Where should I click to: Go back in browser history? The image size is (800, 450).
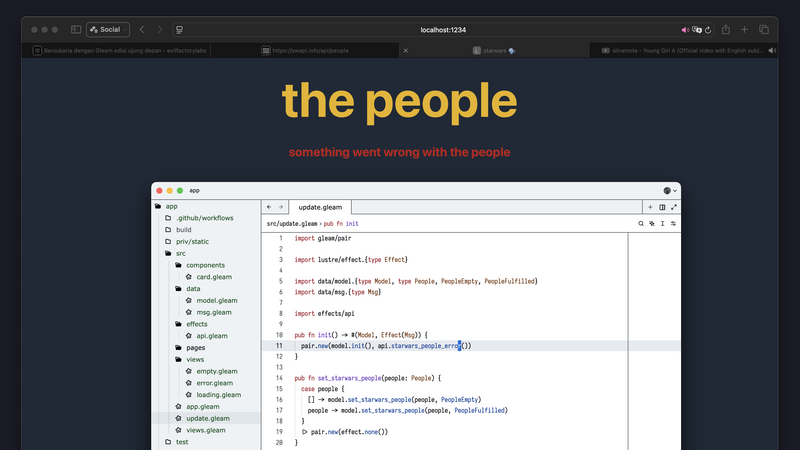pos(142,30)
